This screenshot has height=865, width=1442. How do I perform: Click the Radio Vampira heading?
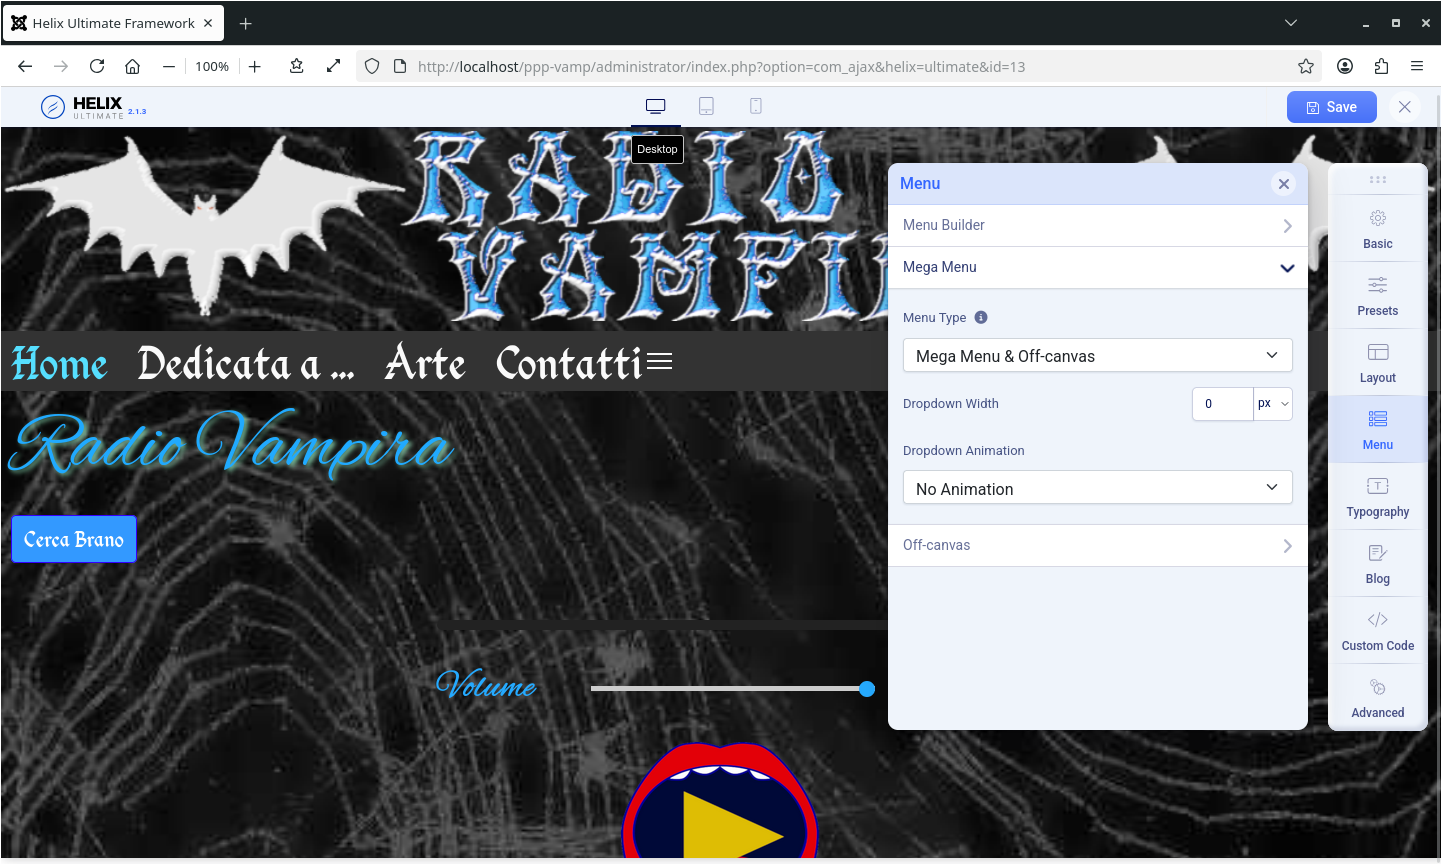pyautogui.click(x=233, y=443)
